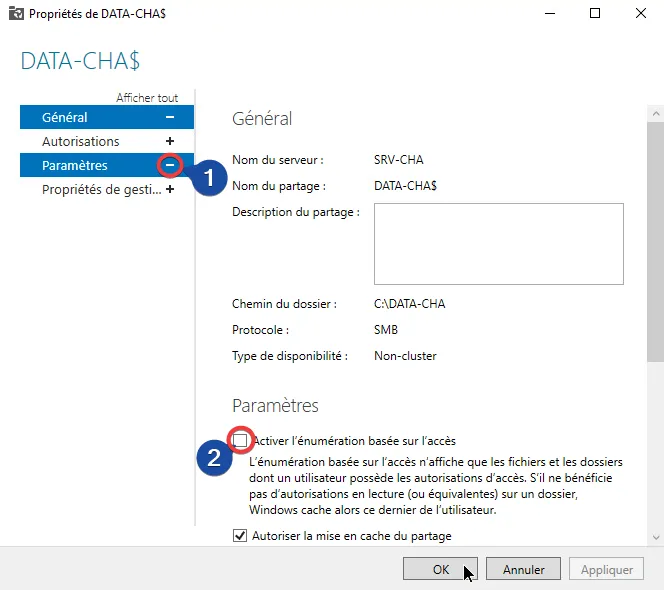This screenshot has width=664, height=590.
Task: Expand the Autorisations section plus icon
Action: 170,142
